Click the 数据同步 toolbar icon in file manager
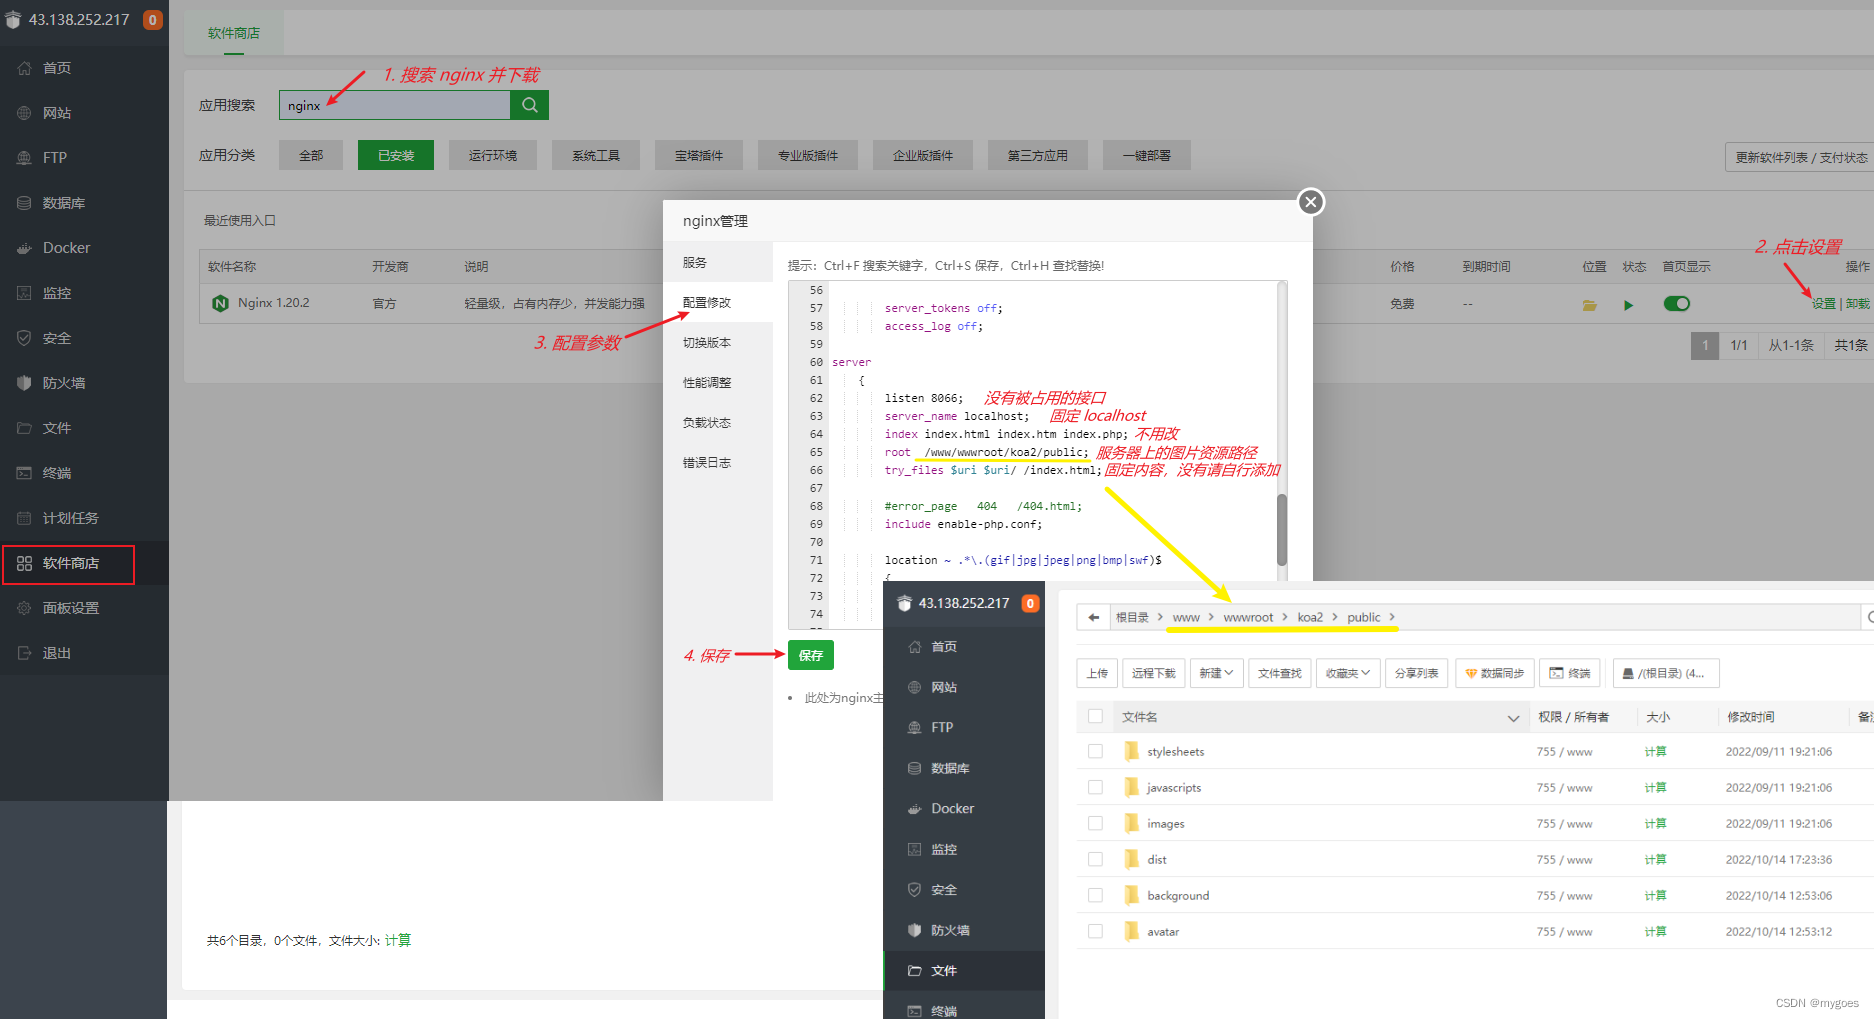The image size is (1874, 1019). pyautogui.click(x=1494, y=673)
